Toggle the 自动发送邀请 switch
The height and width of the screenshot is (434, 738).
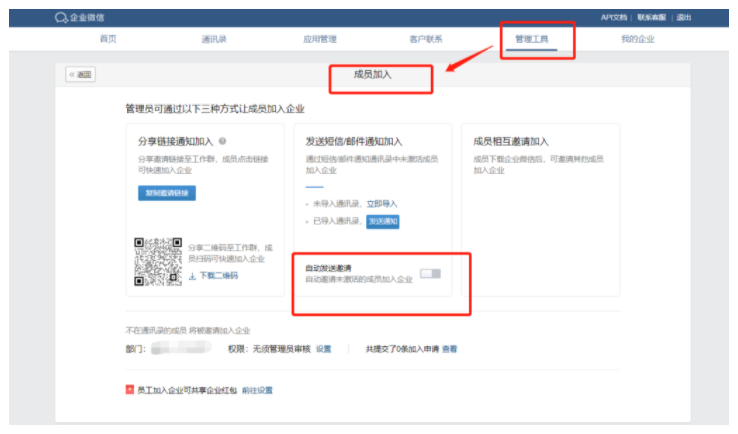tap(430, 273)
